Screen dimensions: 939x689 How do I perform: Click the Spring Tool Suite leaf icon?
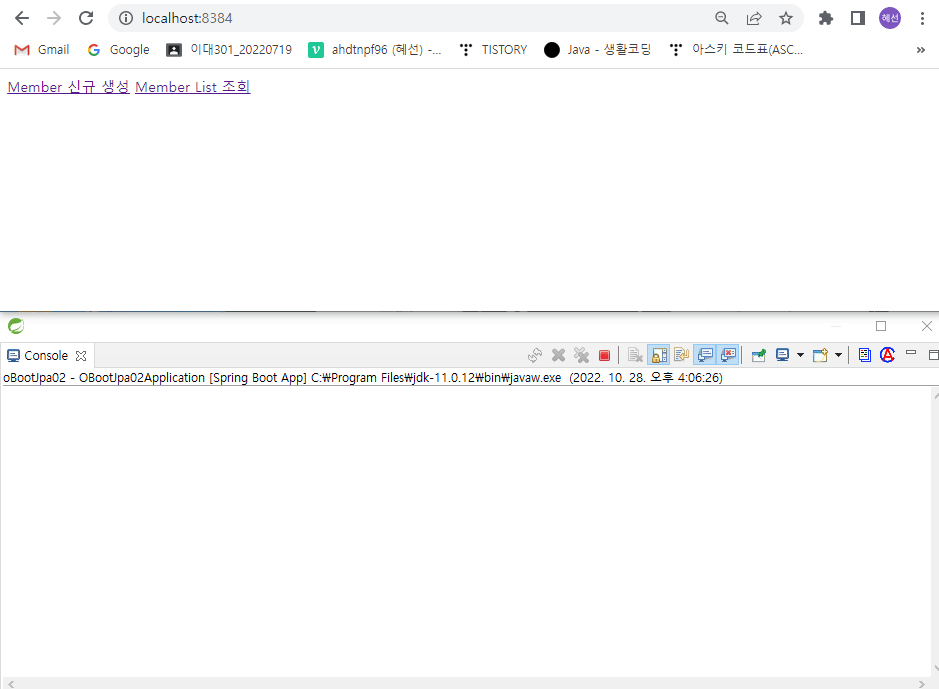coord(16,326)
